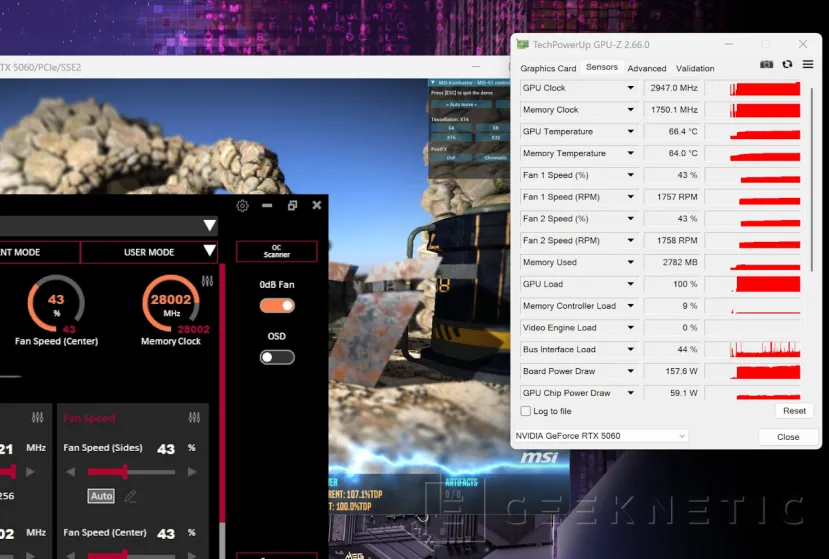This screenshot has height=559, width=829.
Task: Click the GPU-Z refresh icon
Action: click(x=787, y=64)
